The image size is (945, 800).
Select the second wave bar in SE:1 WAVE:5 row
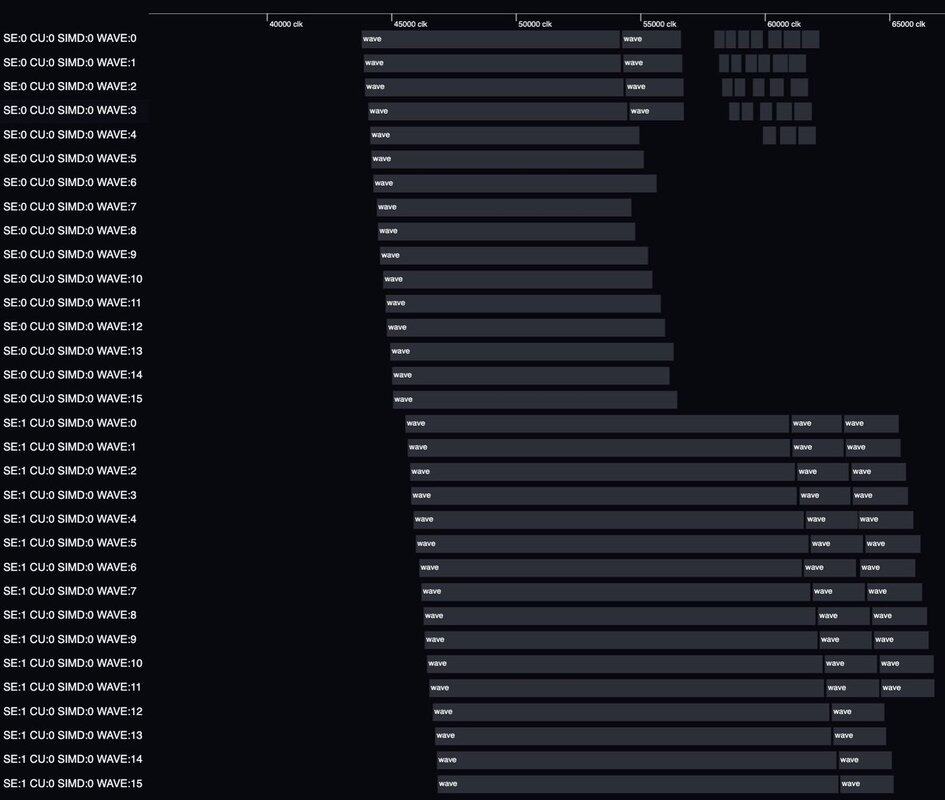click(836, 543)
